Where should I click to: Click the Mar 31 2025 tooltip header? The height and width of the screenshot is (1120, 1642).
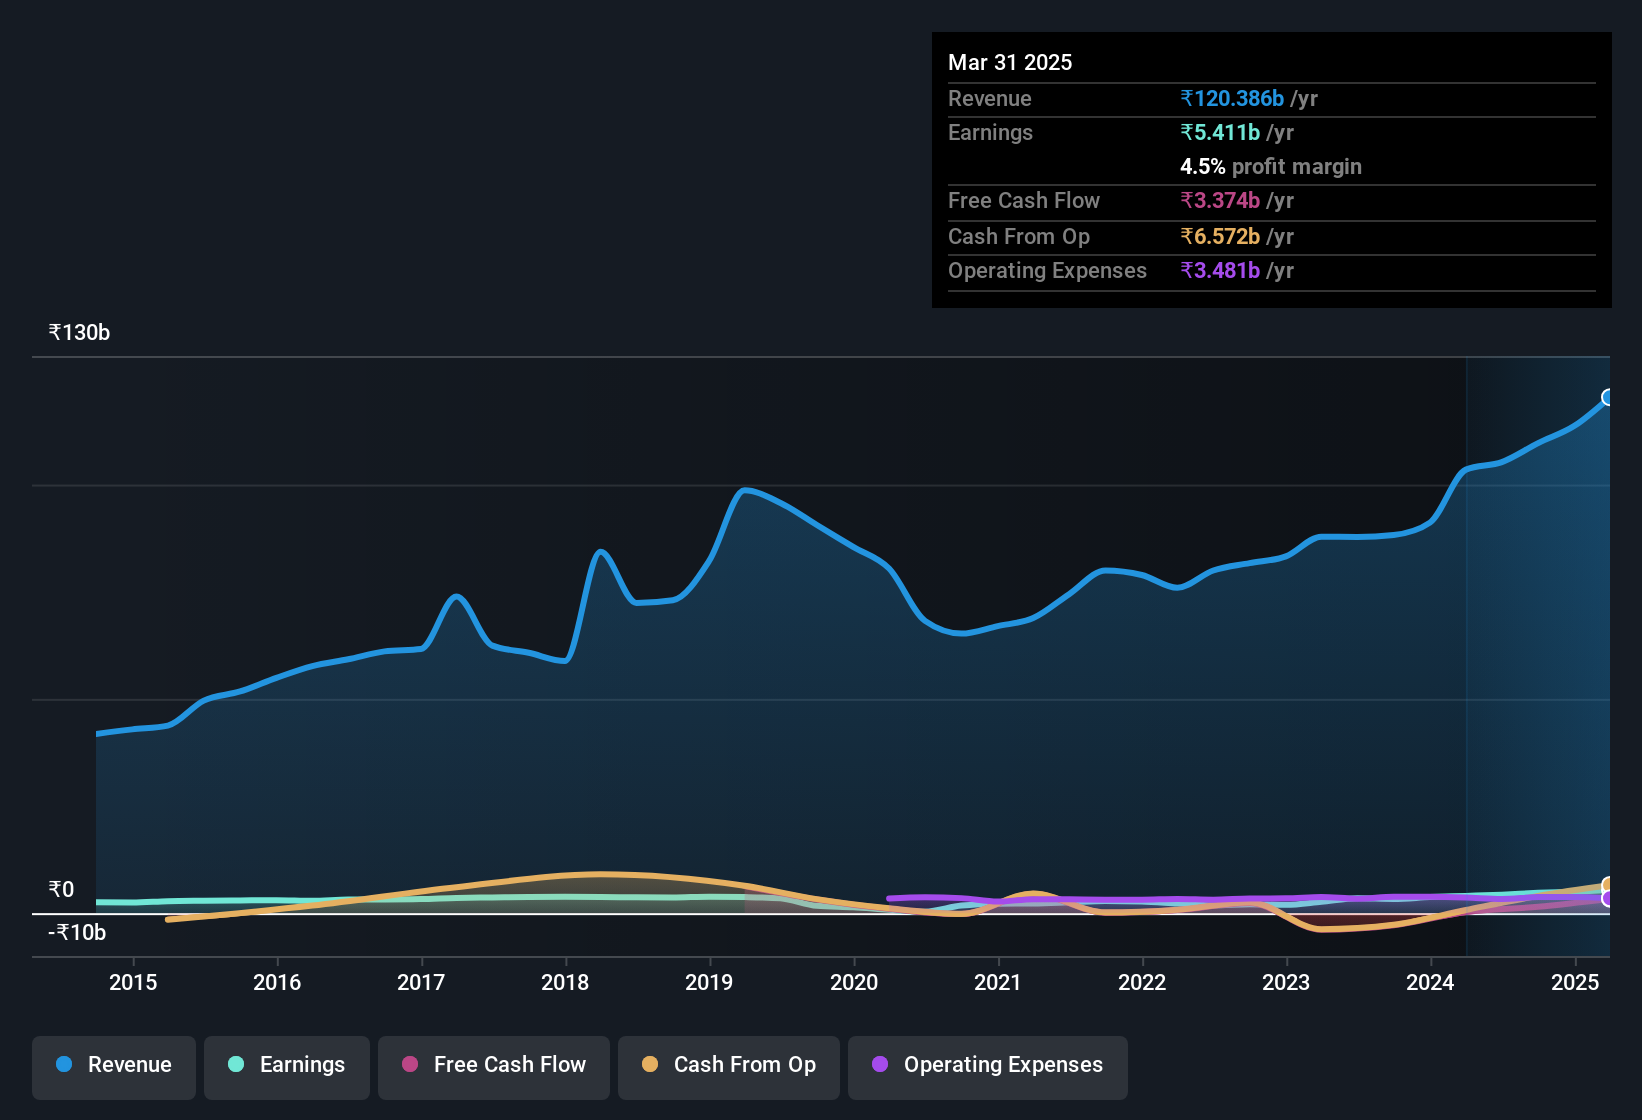click(x=1010, y=63)
